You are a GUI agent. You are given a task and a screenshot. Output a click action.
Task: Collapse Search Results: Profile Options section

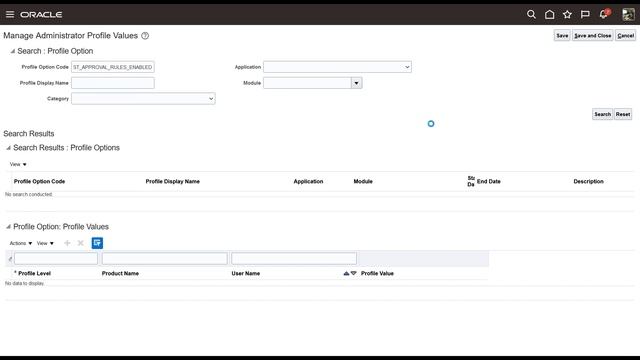point(9,148)
